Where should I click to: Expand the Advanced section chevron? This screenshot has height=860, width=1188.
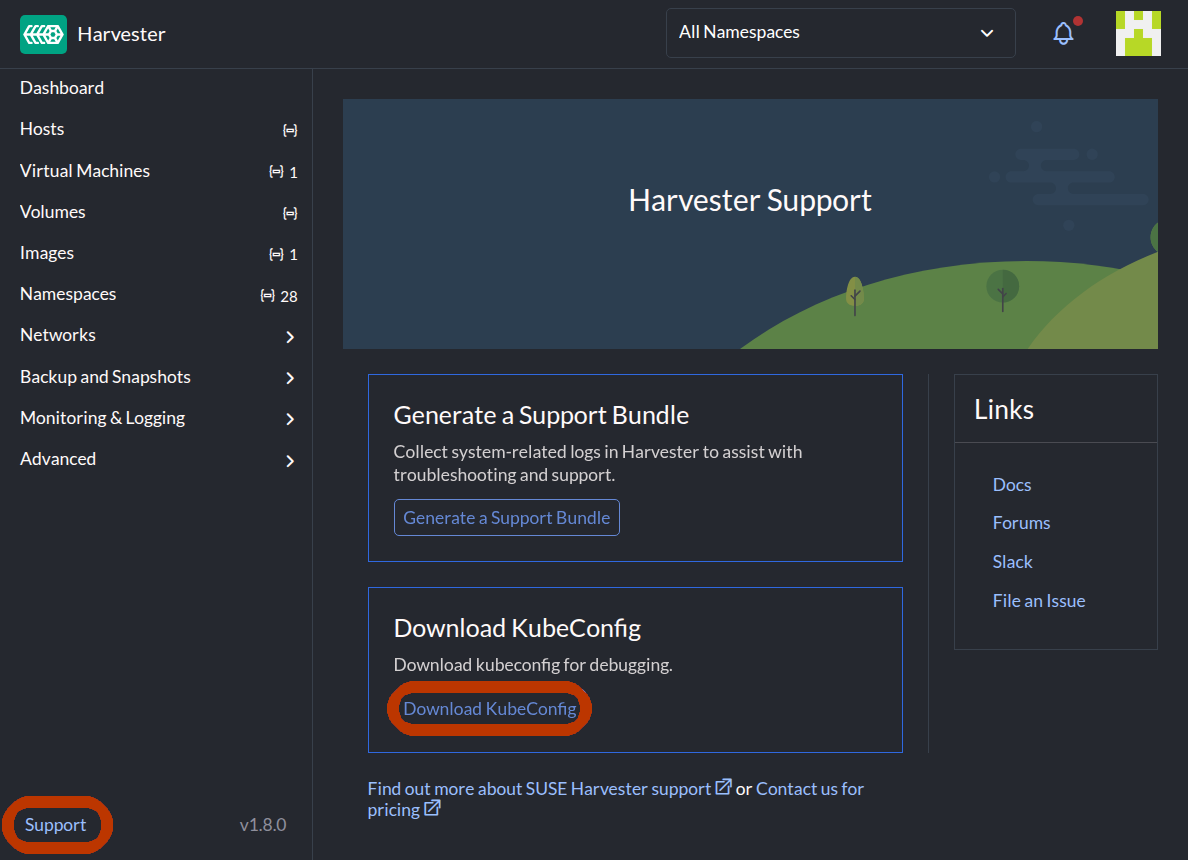pos(290,460)
